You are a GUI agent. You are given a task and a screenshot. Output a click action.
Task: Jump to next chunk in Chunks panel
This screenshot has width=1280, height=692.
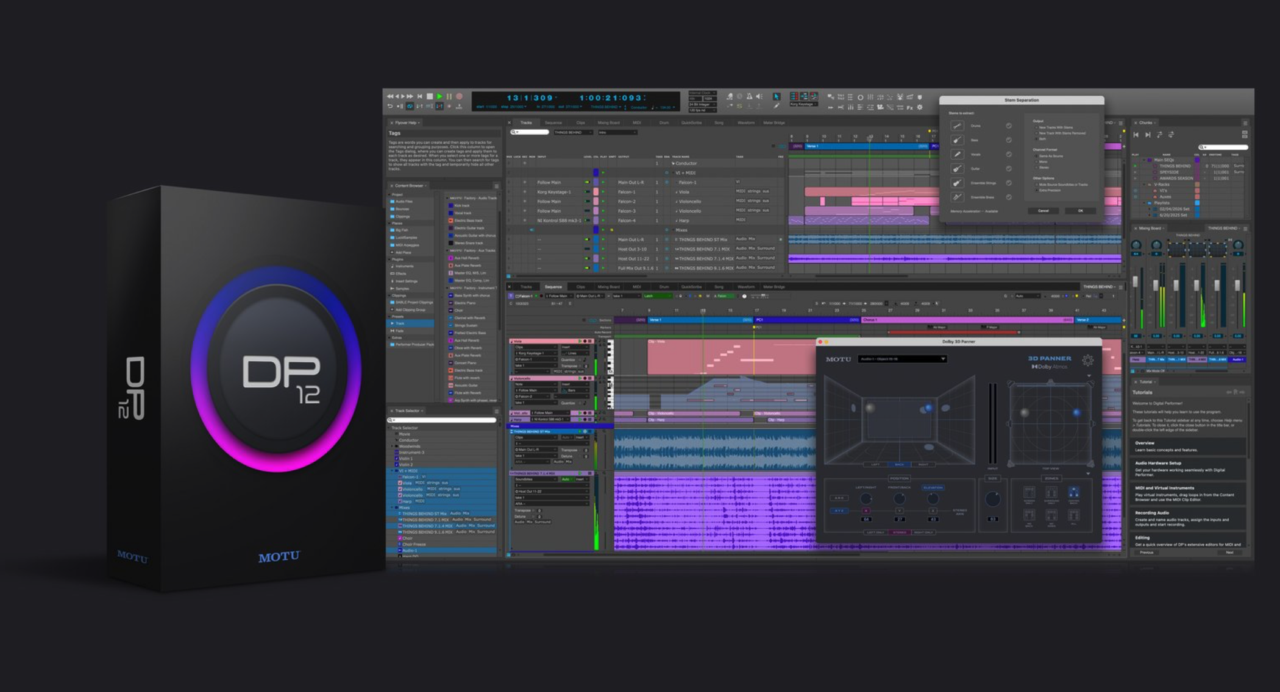[1148, 135]
